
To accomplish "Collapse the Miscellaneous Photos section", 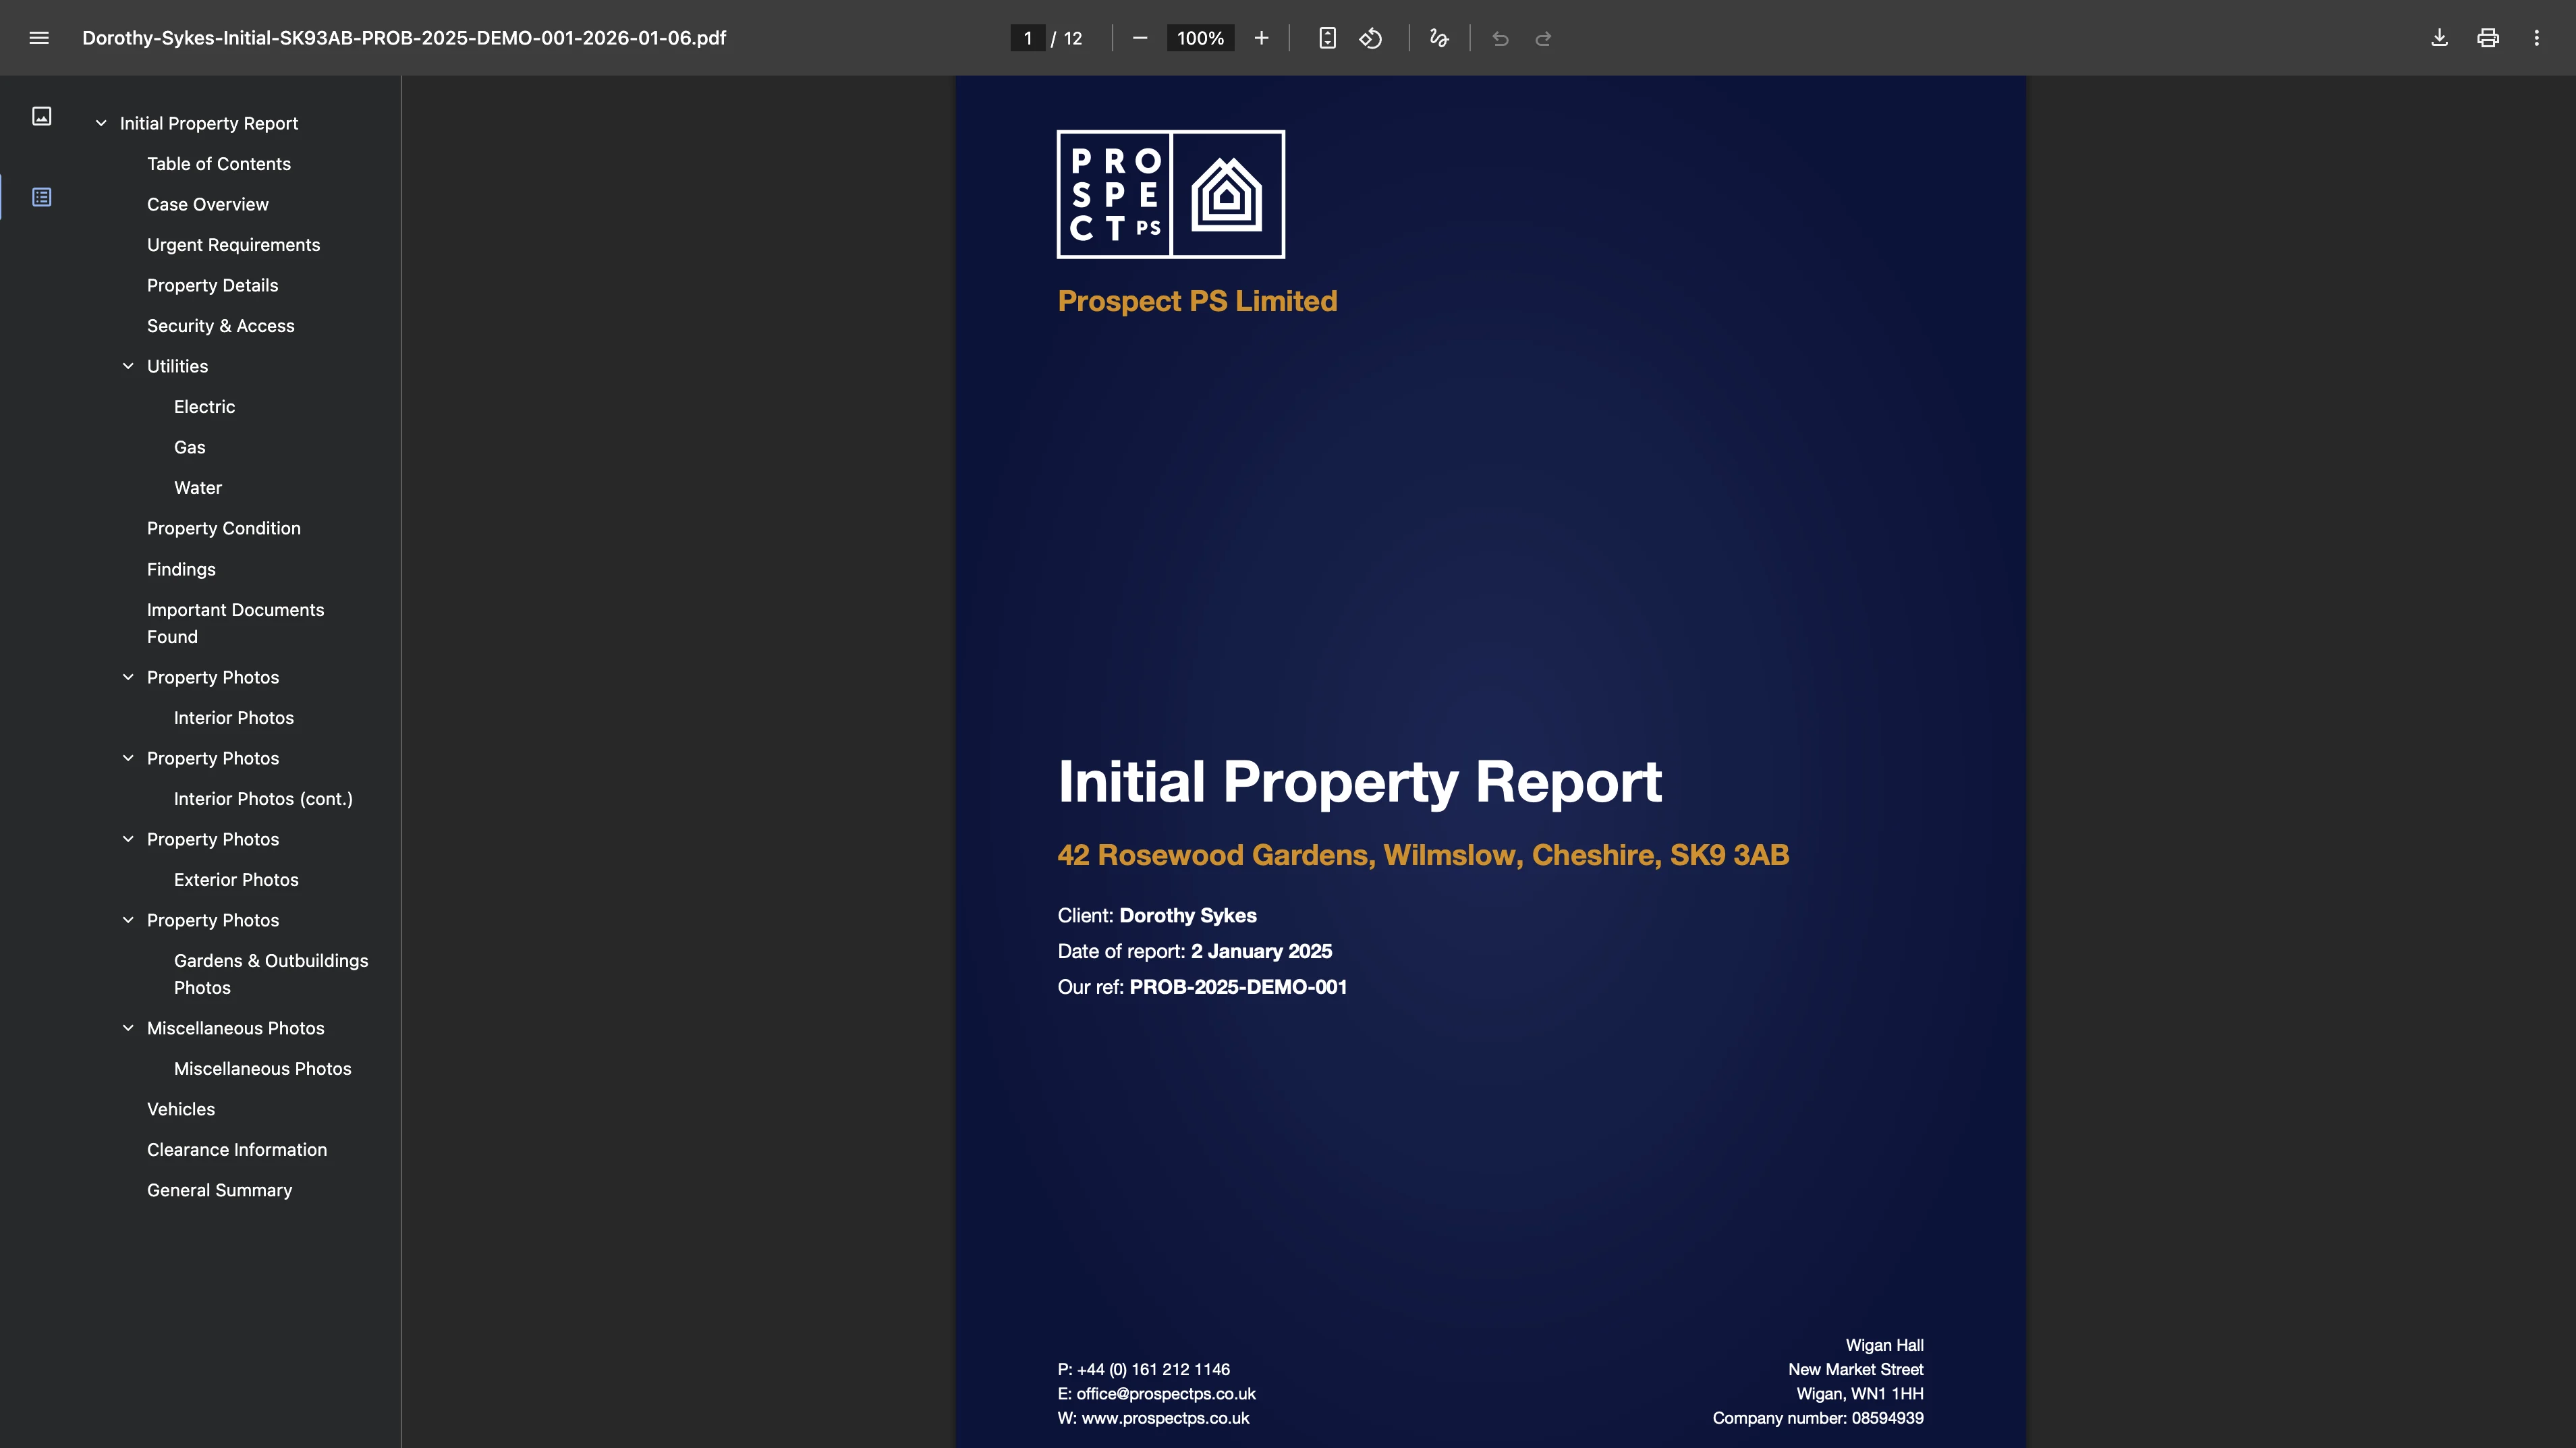I will pyautogui.click(x=128, y=1028).
